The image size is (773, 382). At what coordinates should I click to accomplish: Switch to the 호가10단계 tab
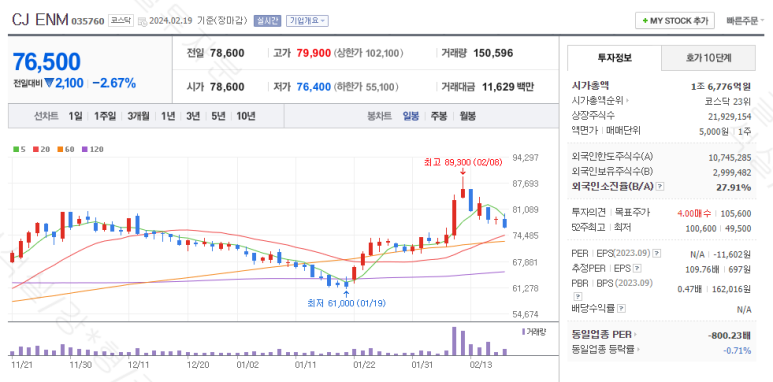pyautogui.click(x=708, y=58)
